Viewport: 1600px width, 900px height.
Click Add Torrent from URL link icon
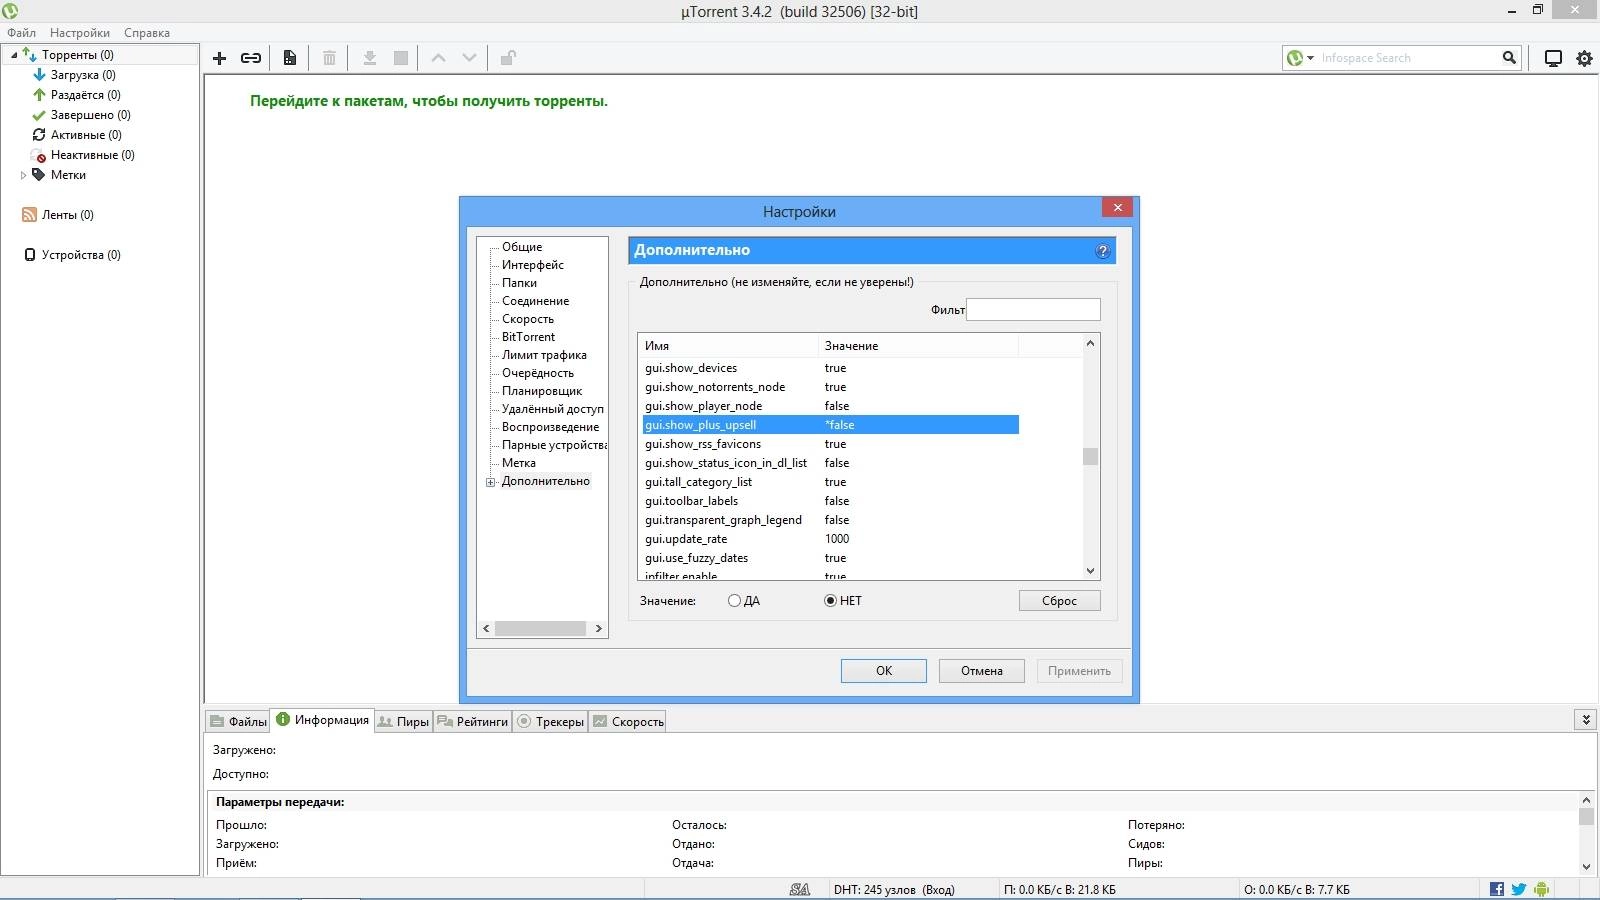click(x=251, y=58)
